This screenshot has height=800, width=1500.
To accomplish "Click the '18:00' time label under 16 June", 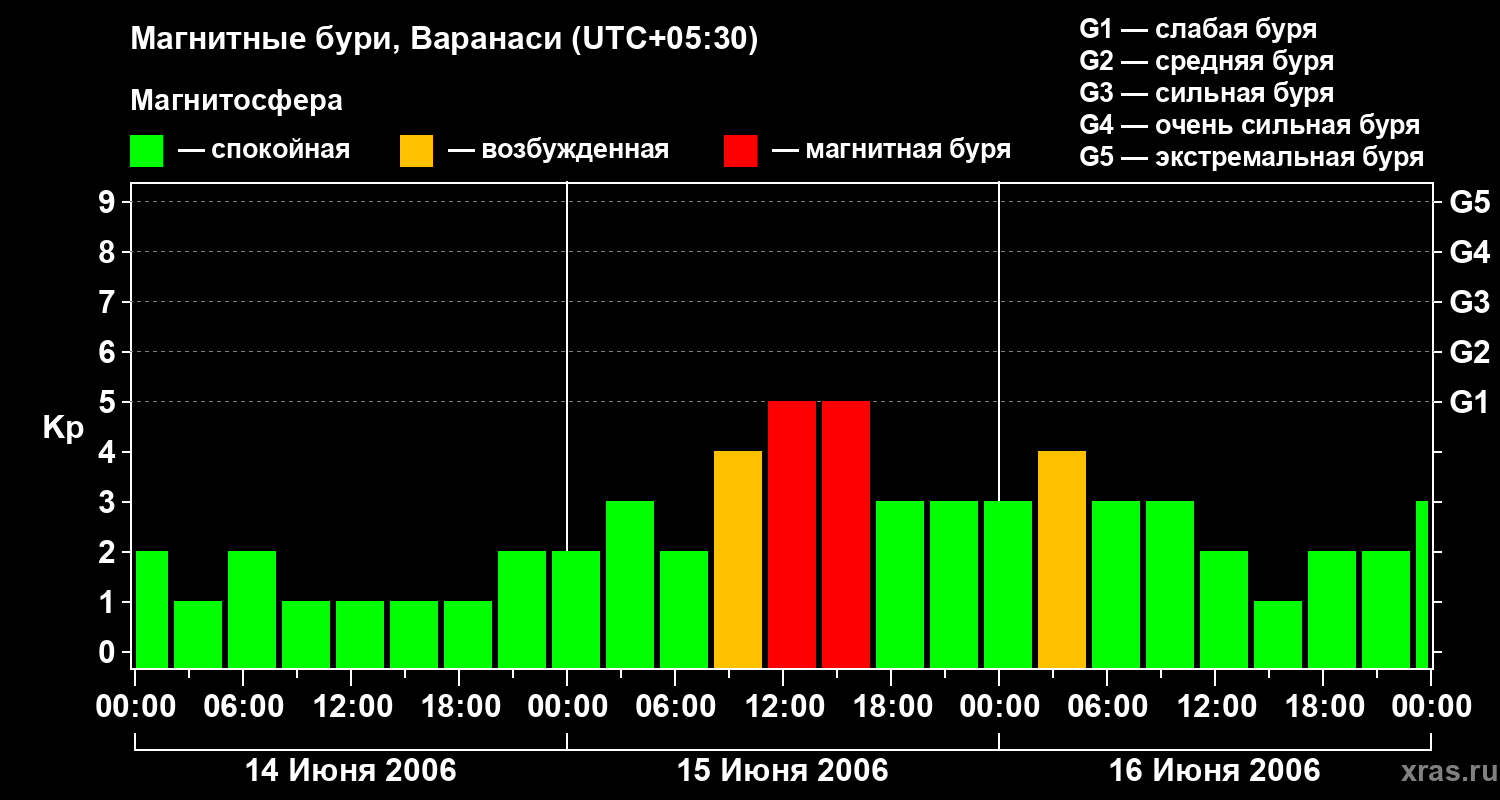I will point(1324,706).
